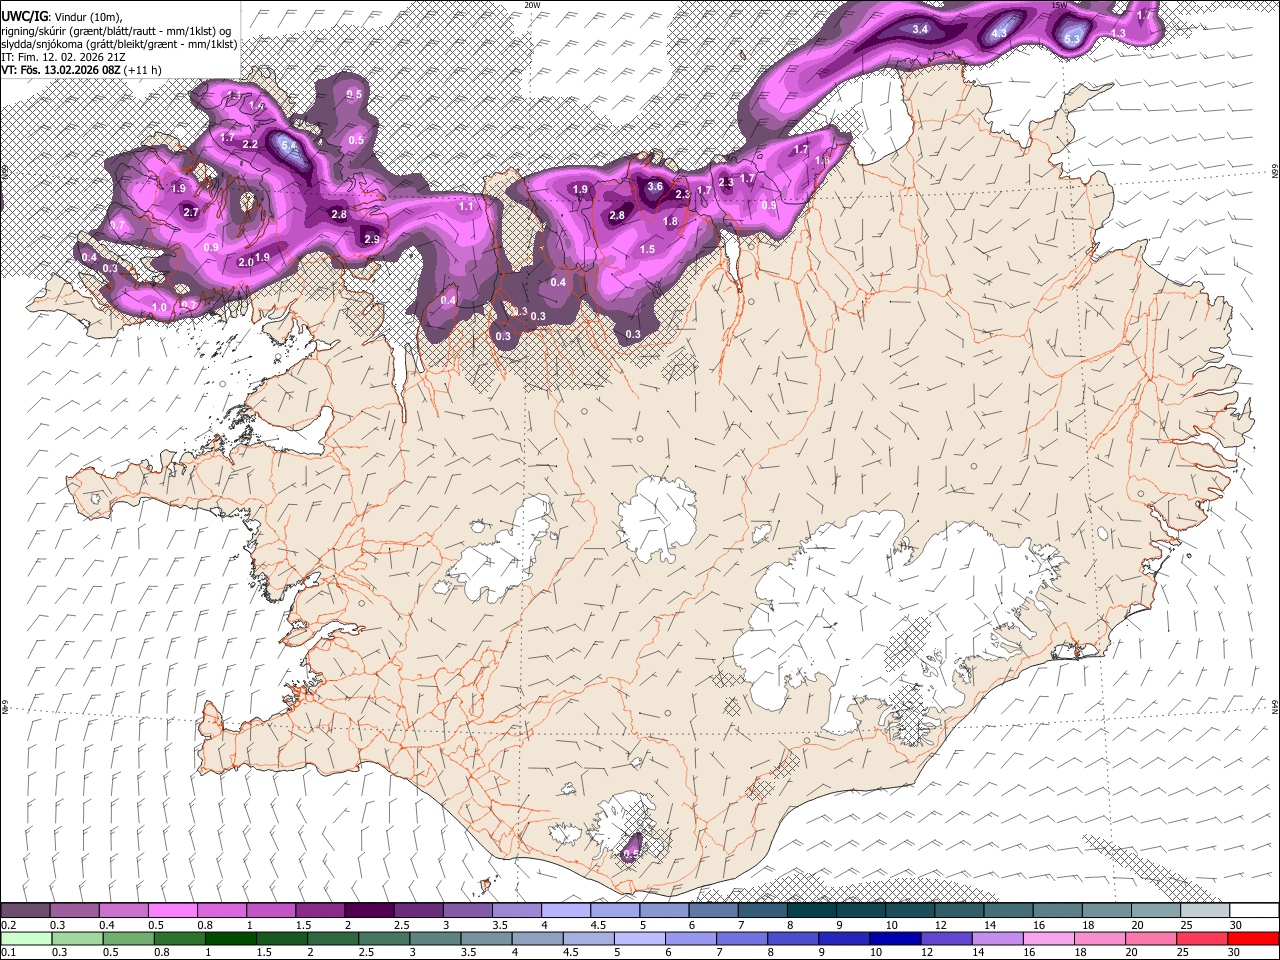Click the 5.4 precipitation value on the map
Screen dimensions: 1280x960
[x=290, y=146]
